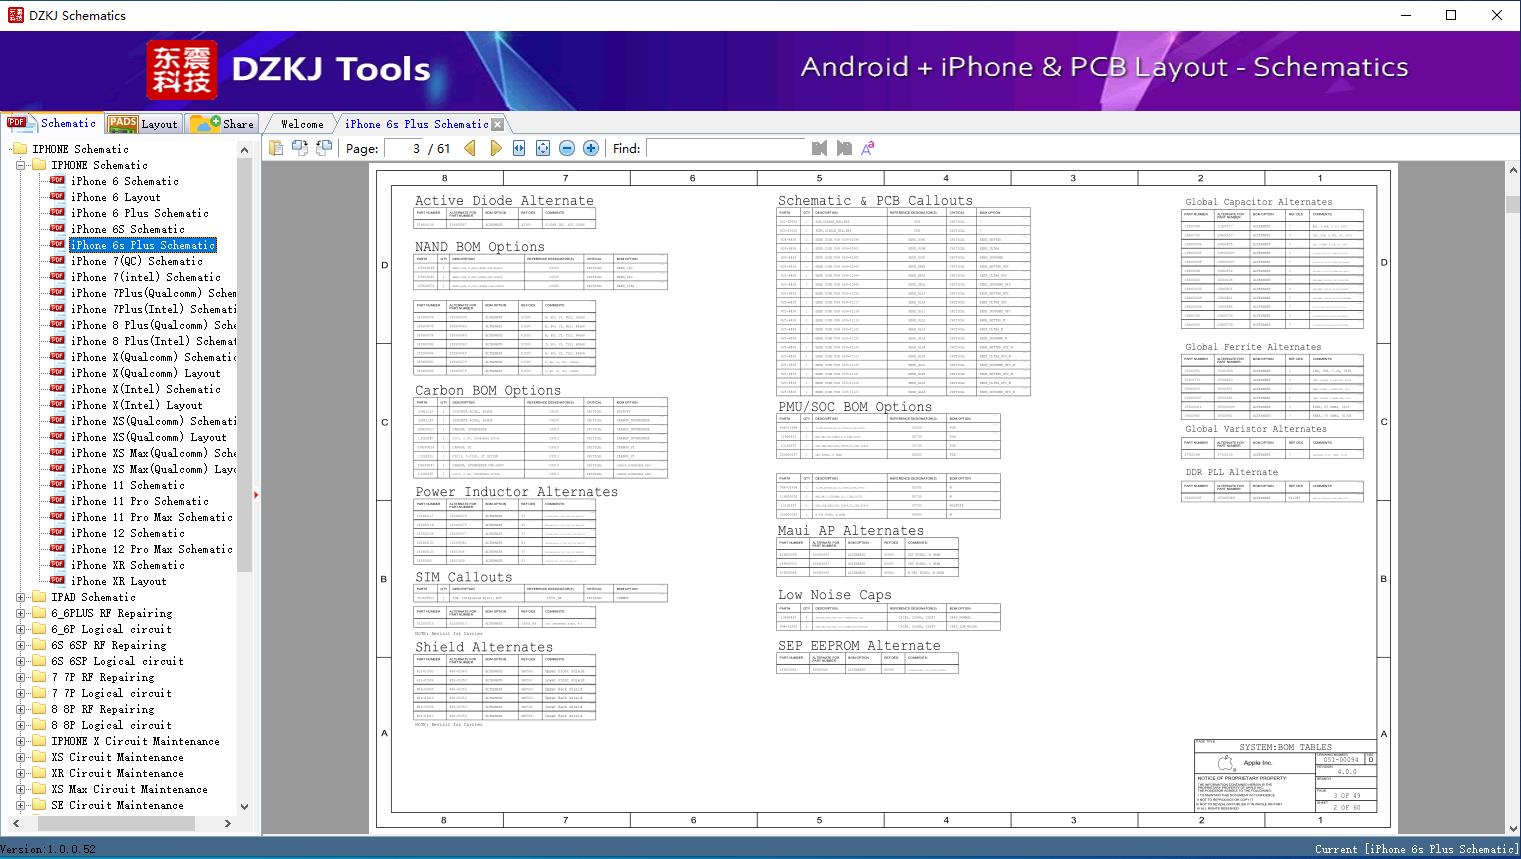
Task: Zoom out with the minus icon
Action: click(567, 148)
